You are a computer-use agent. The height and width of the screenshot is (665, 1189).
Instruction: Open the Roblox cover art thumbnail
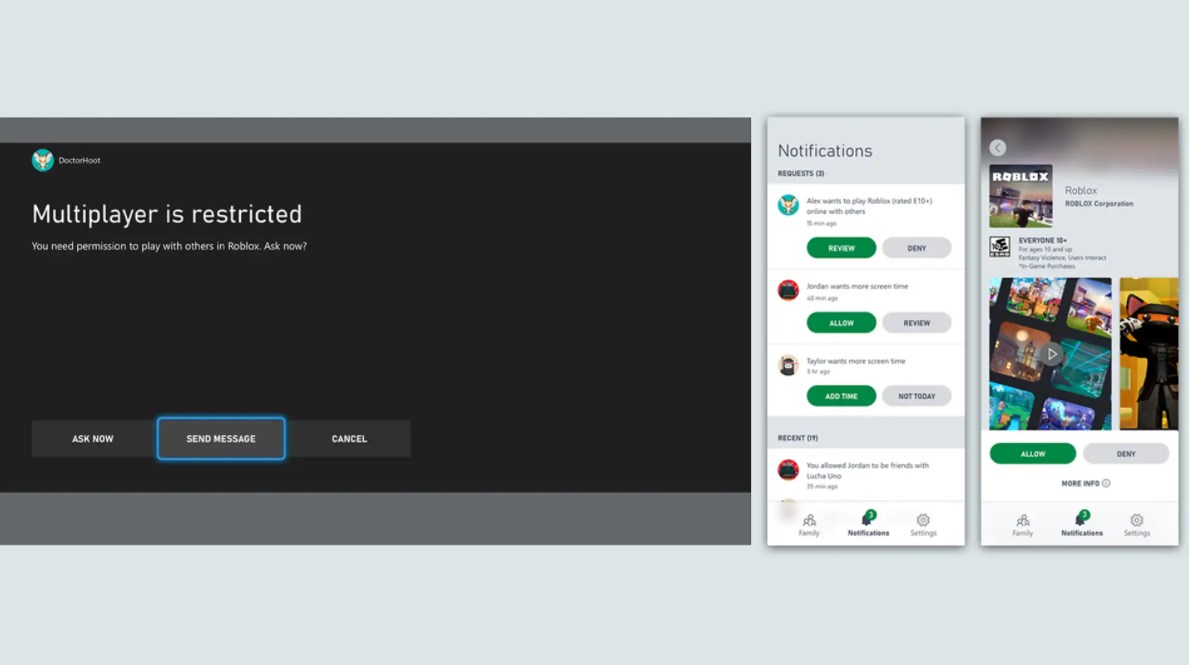(x=1021, y=196)
